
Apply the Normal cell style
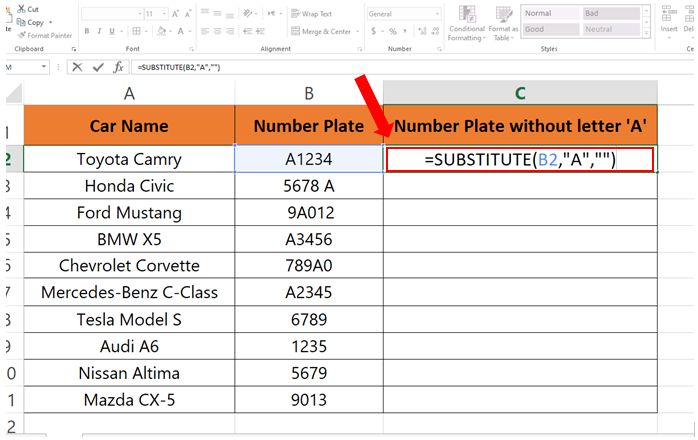pos(551,13)
